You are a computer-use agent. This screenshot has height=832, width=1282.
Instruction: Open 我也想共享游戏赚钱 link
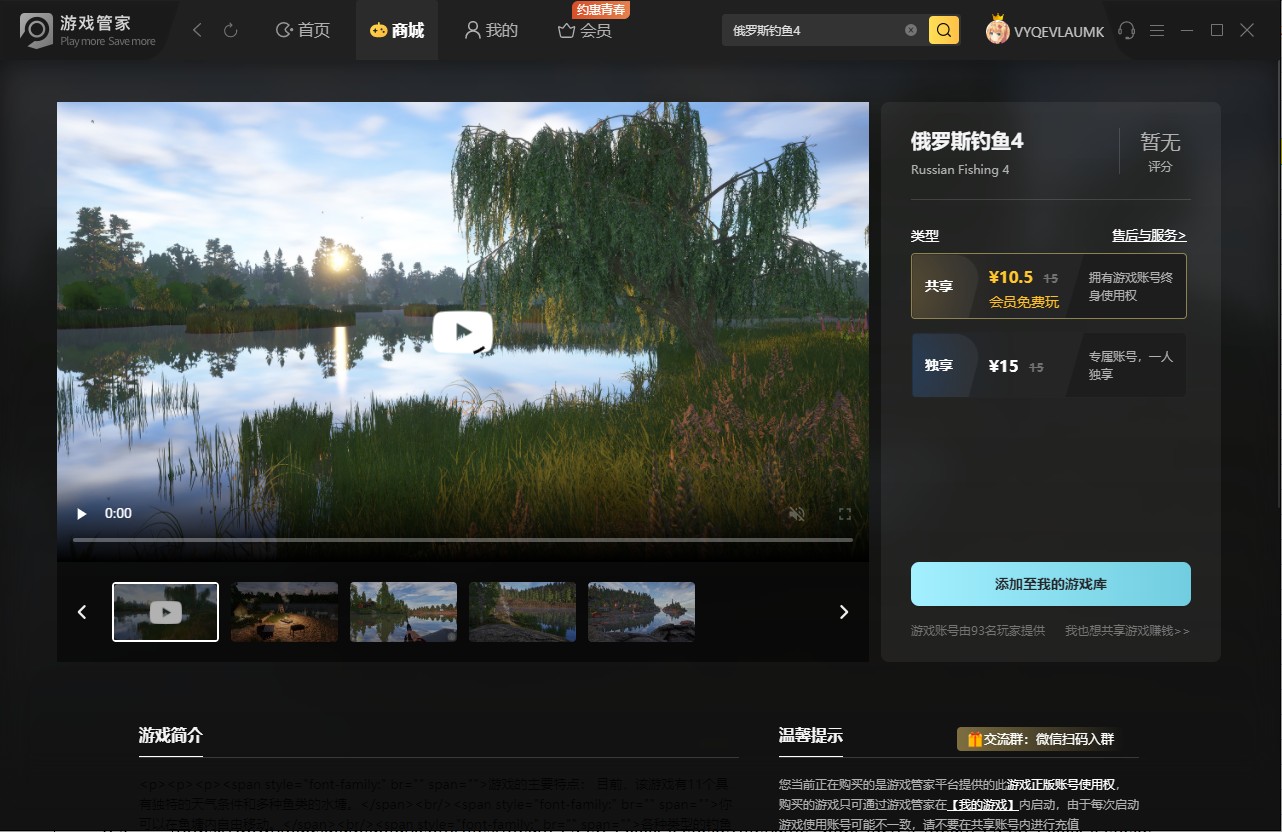coord(1127,631)
